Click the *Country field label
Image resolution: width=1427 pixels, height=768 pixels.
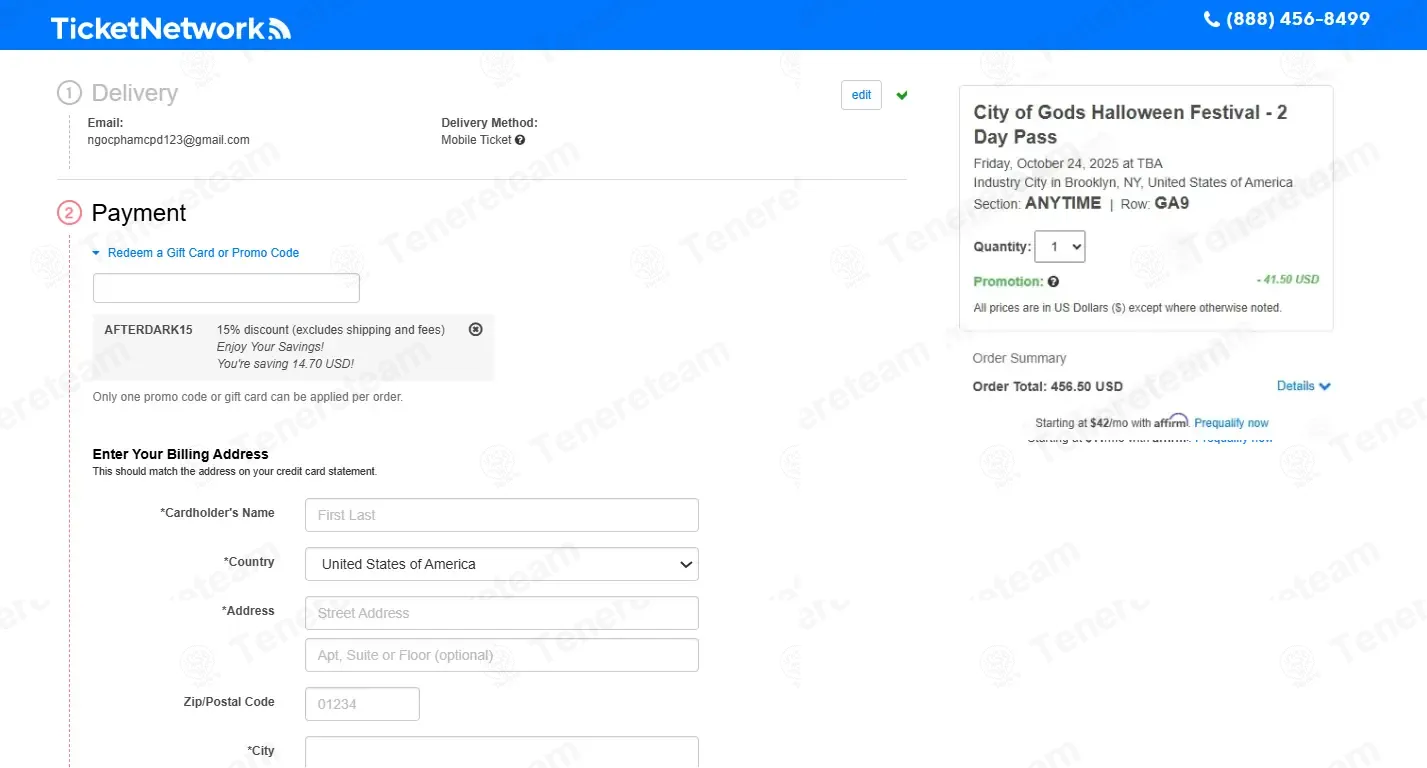(x=249, y=562)
